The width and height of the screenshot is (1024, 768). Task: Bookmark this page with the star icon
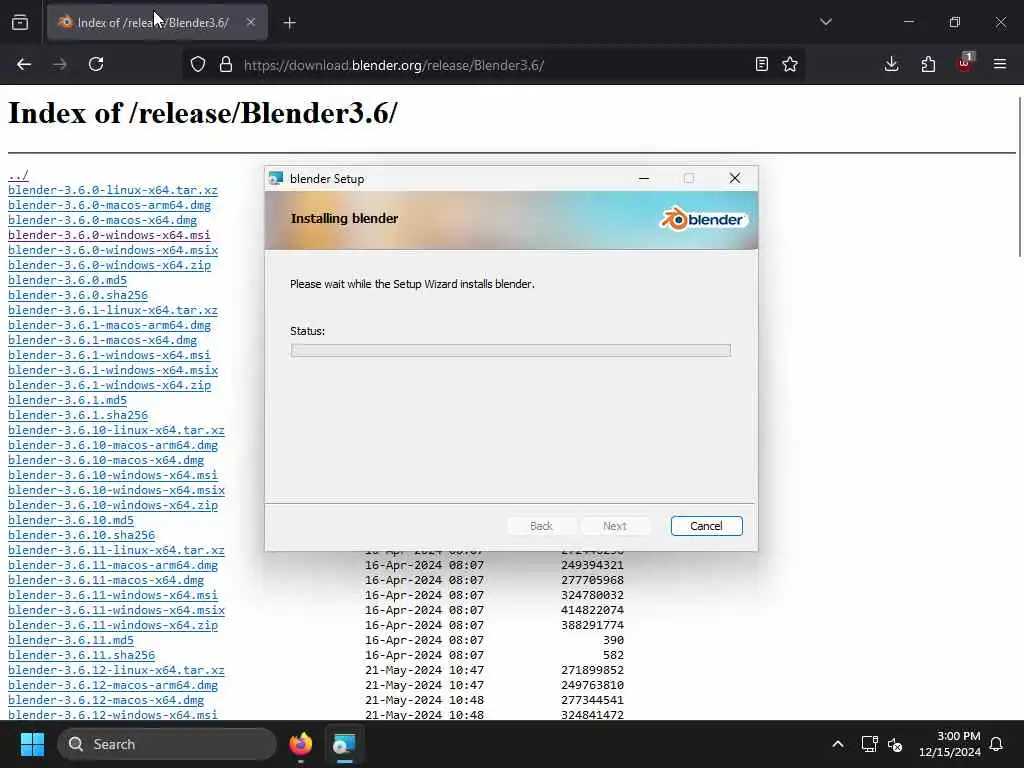click(790, 64)
